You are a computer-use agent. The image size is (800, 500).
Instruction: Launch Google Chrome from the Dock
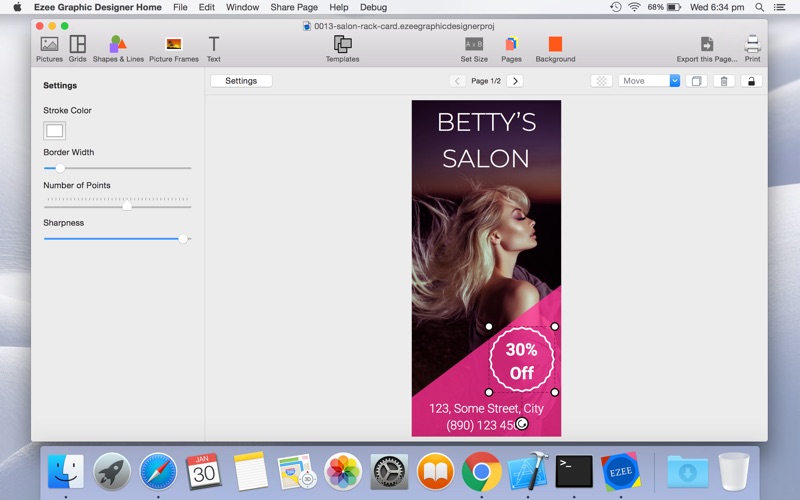(x=481, y=470)
